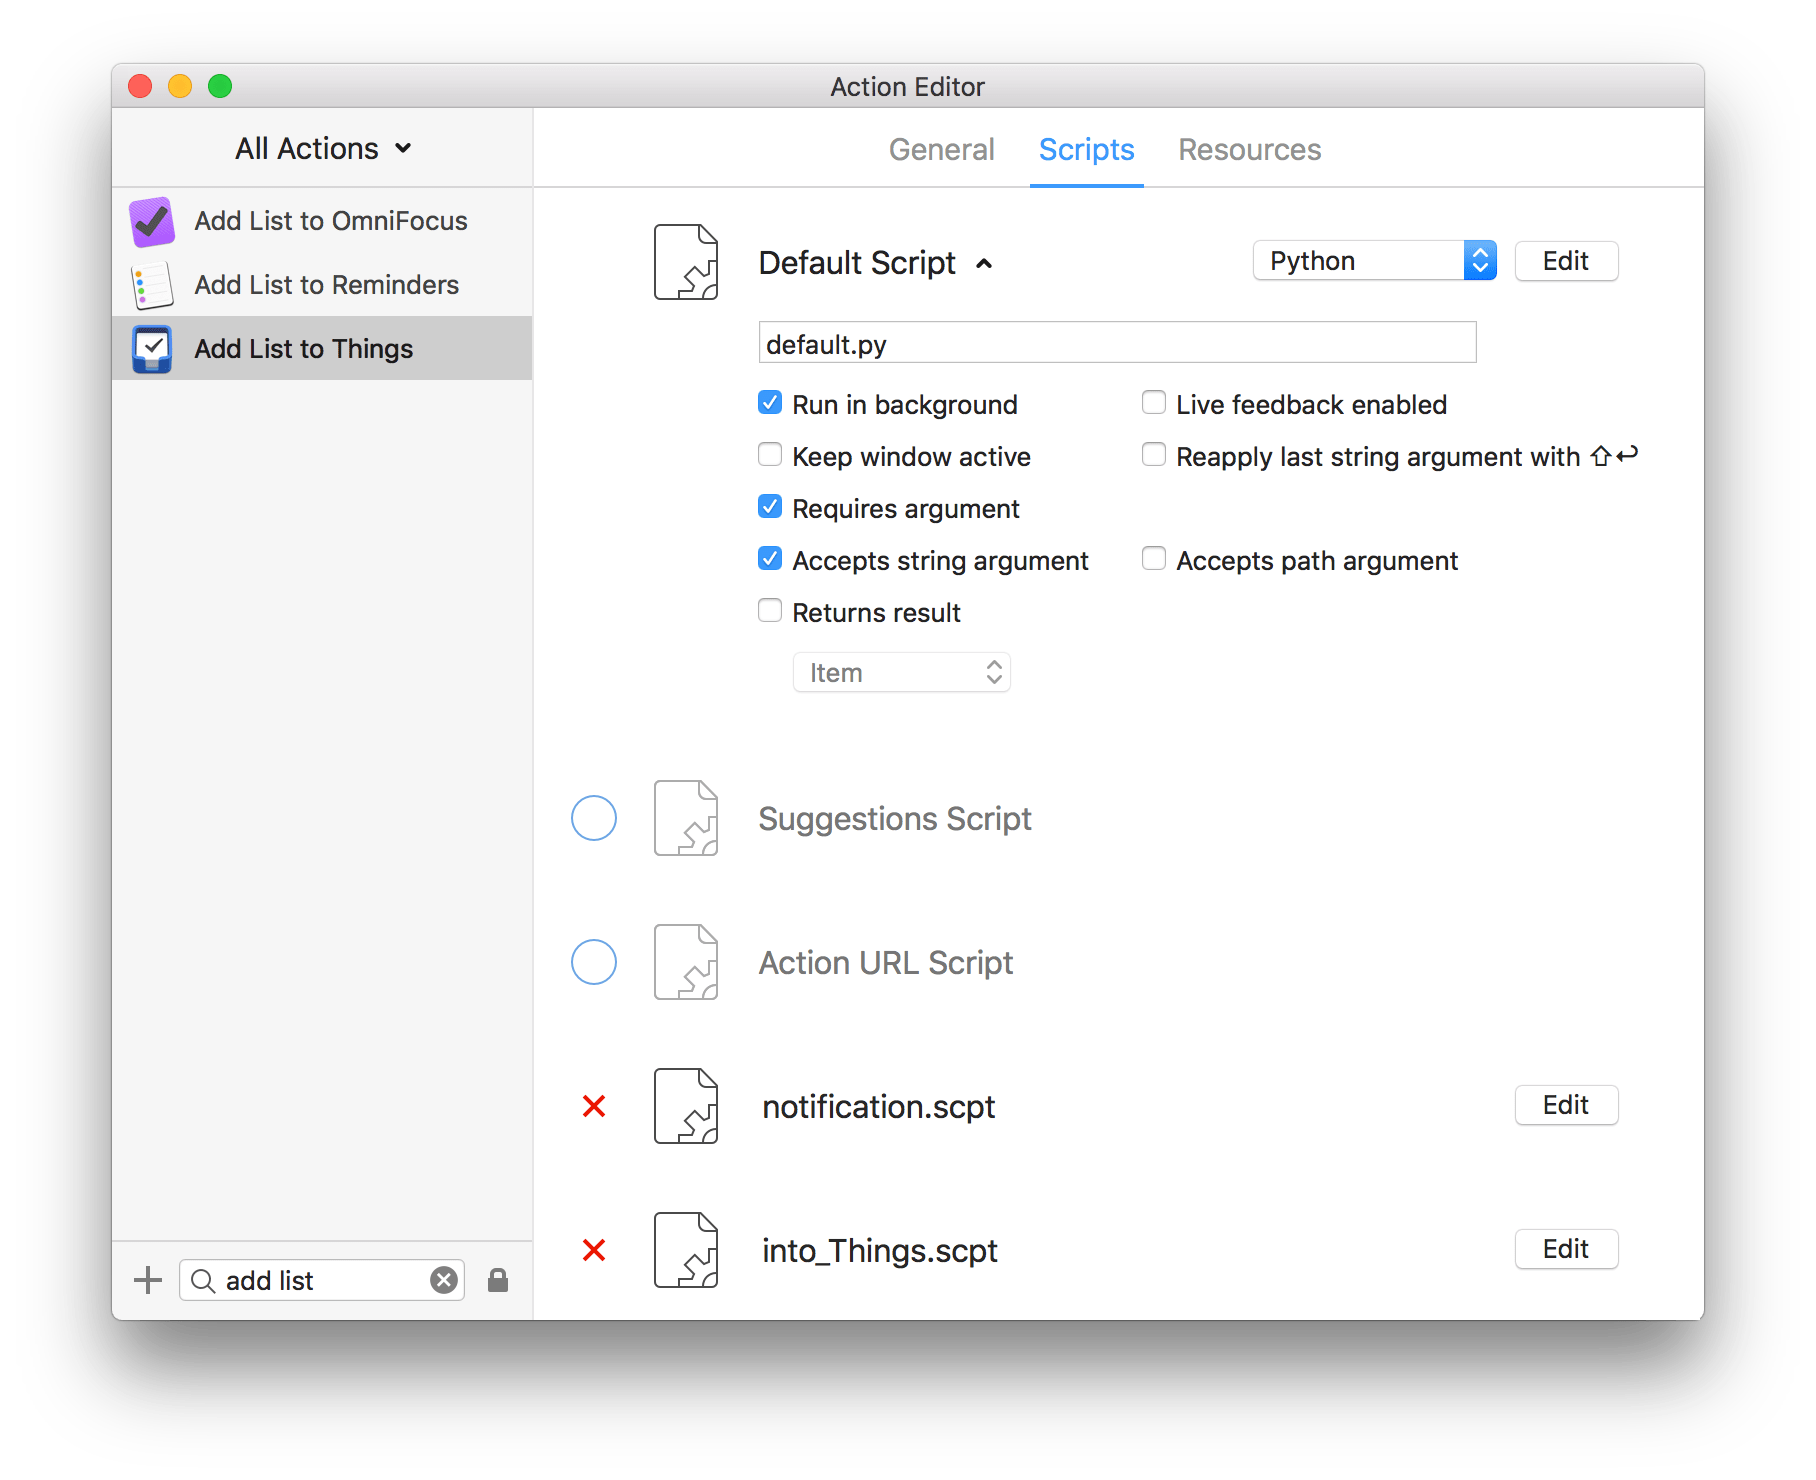Switch to the General tab
The height and width of the screenshot is (1480, 1816).
(941, 150)
